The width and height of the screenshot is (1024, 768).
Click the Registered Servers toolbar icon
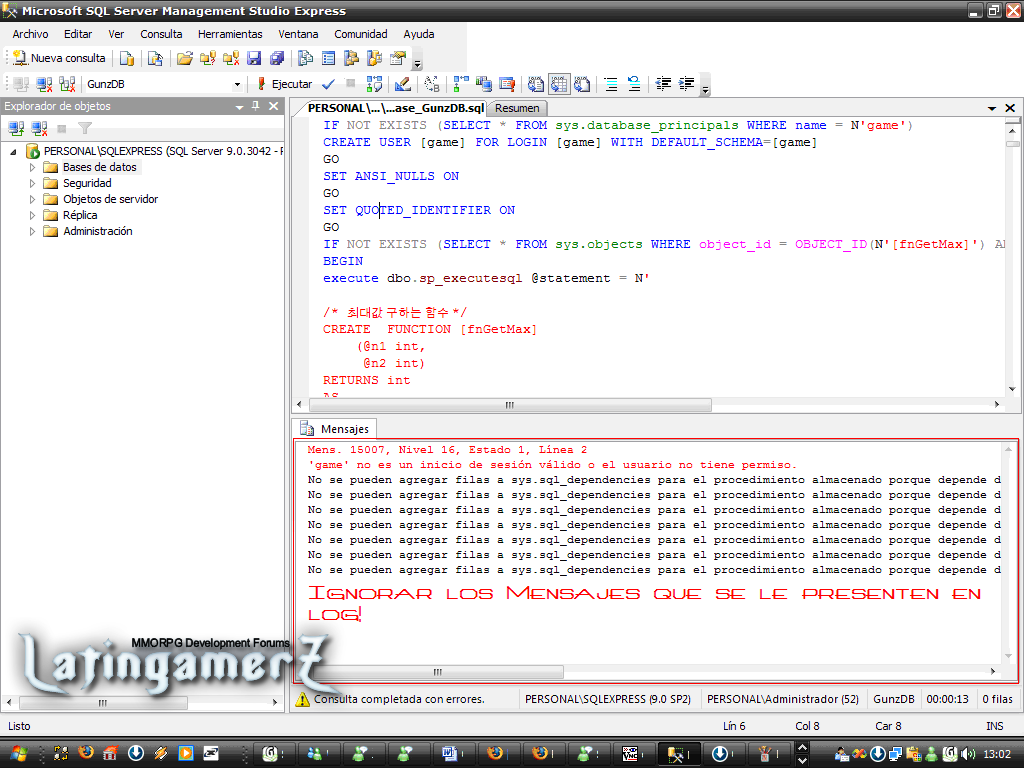pos(306,58)
